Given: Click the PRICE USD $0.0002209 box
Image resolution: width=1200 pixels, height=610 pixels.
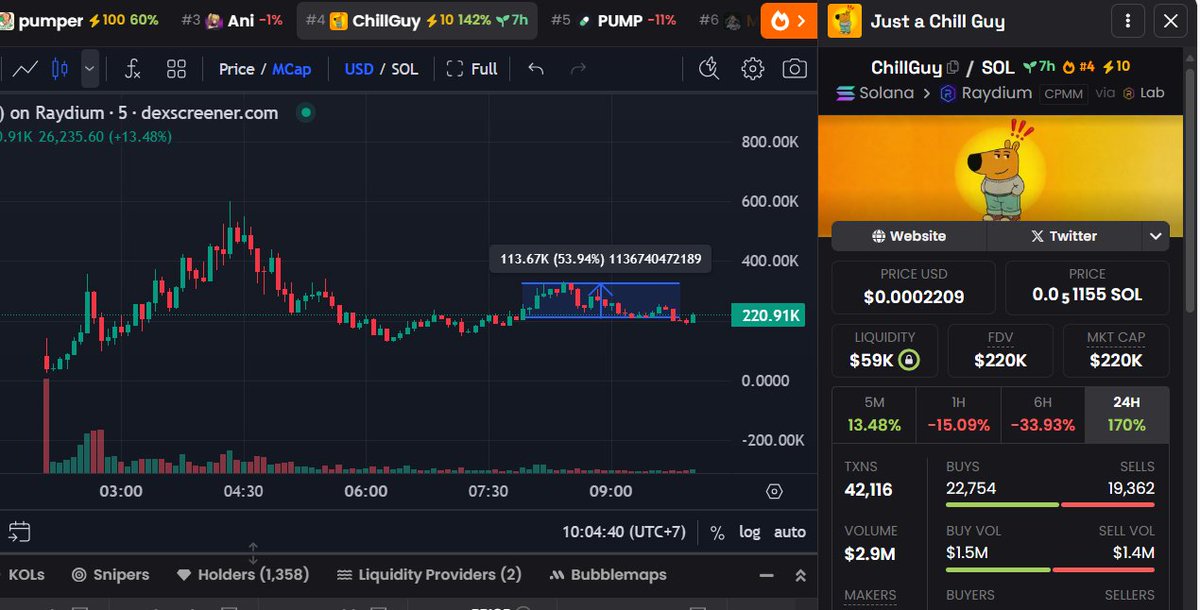Looking at the screenshot, I should point(913,288).
